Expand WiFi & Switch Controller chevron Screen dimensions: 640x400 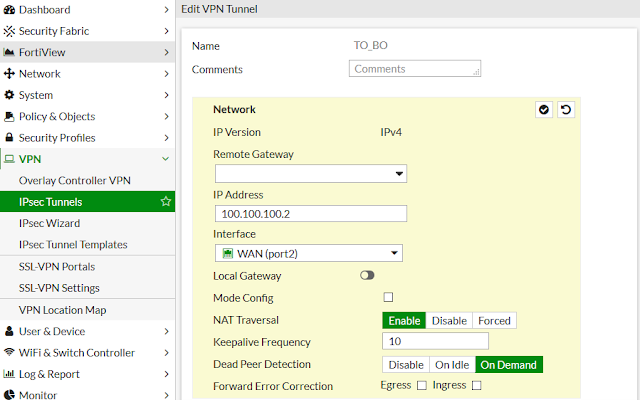pos(166,352)
